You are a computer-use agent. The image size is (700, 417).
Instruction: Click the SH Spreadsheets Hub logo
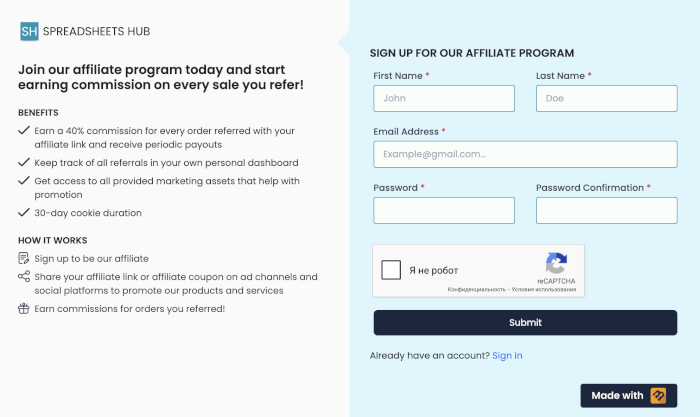[85, 31]
